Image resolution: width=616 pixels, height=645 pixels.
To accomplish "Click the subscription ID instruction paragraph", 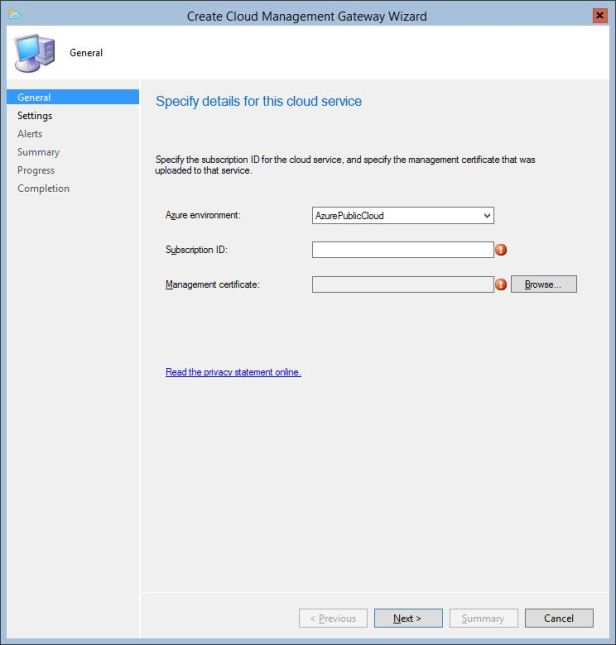I will tap(345, 165).
